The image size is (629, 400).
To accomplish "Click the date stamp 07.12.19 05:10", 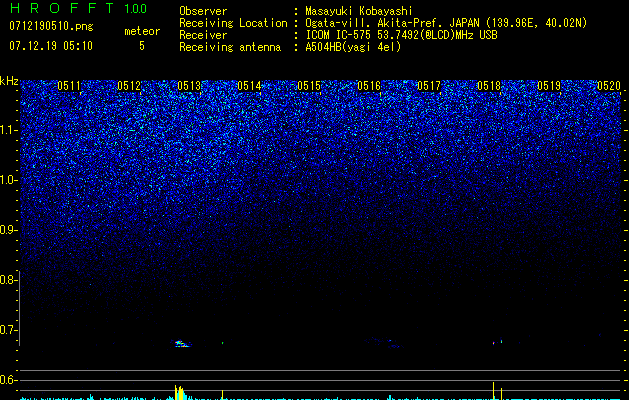I will click(51, 46).
